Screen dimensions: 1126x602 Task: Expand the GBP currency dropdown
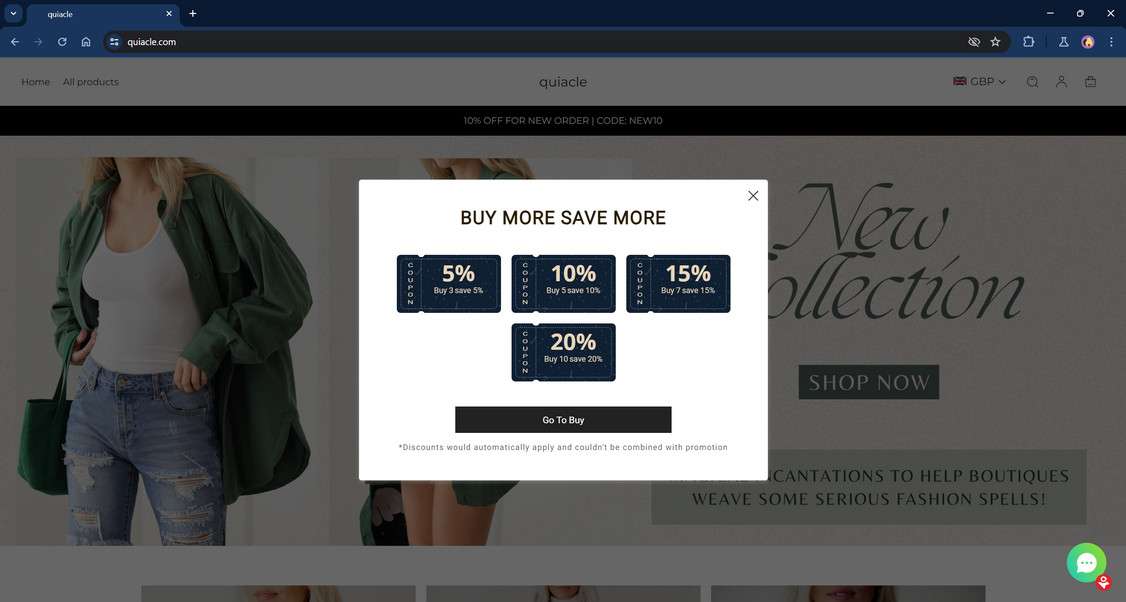[x=979, y=82]
